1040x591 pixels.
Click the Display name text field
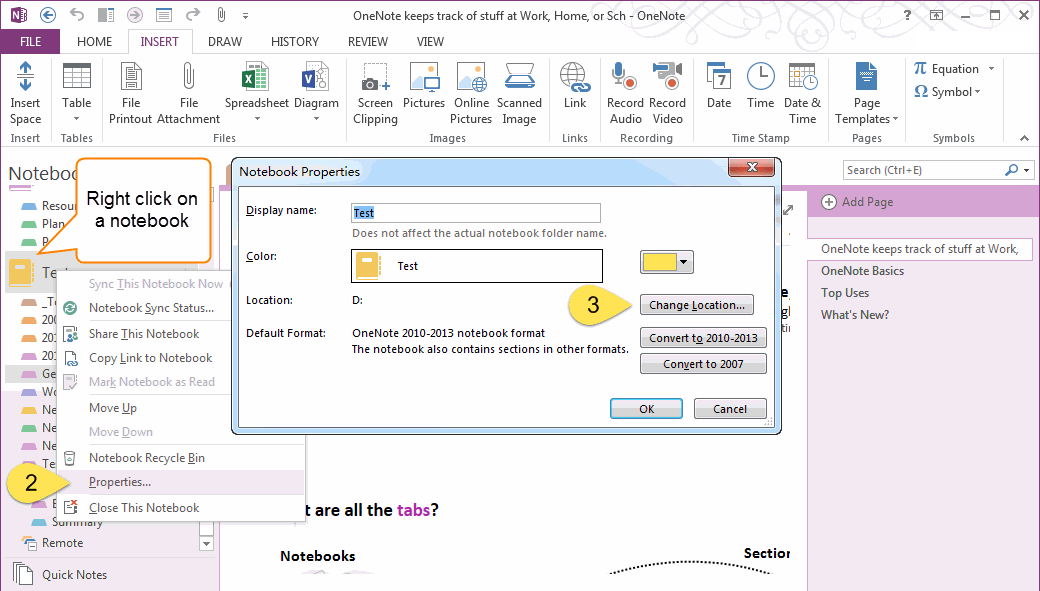click(476, 213)
